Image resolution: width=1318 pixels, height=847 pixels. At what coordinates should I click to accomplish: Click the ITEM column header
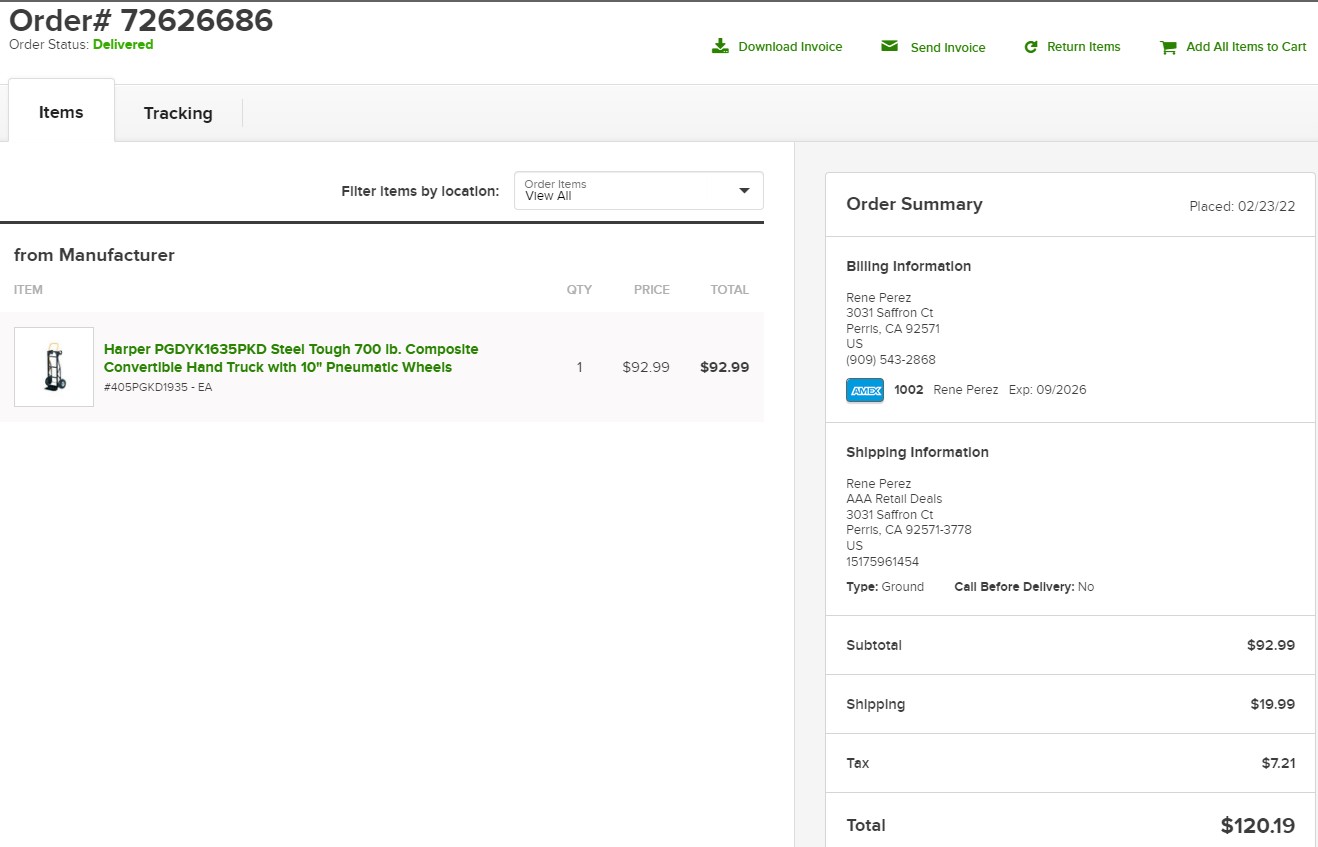[28, 290]
